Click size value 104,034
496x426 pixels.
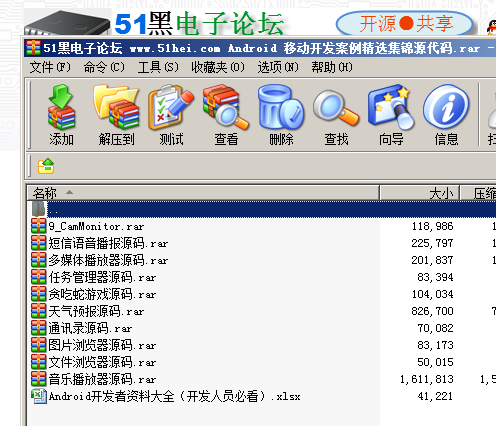coord(432,294)
